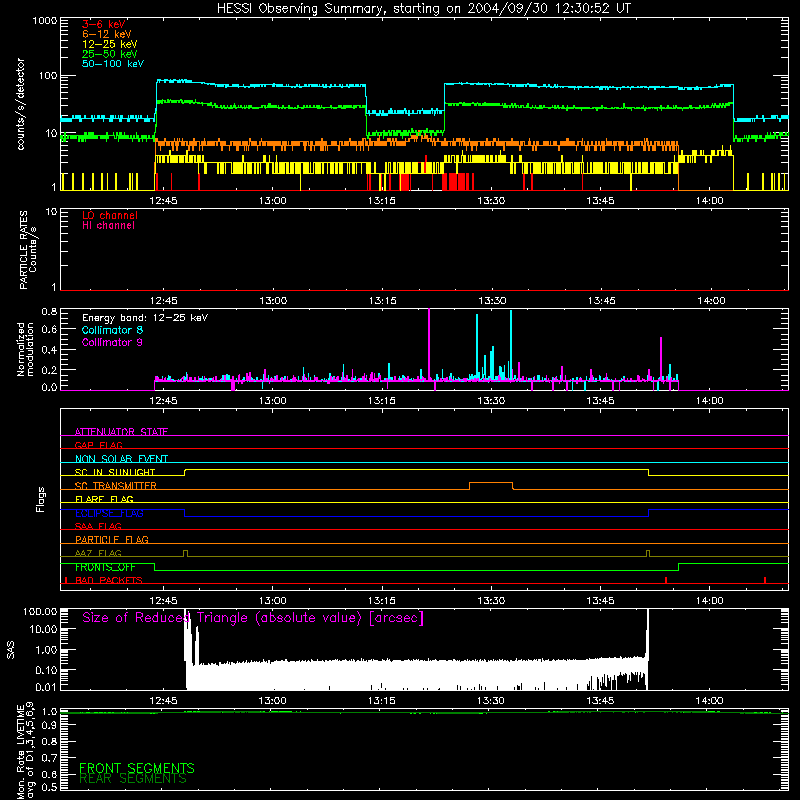The image size is (800, 800).
Task: Click the PARTICLE FLAG label
Action: point(112,540)
